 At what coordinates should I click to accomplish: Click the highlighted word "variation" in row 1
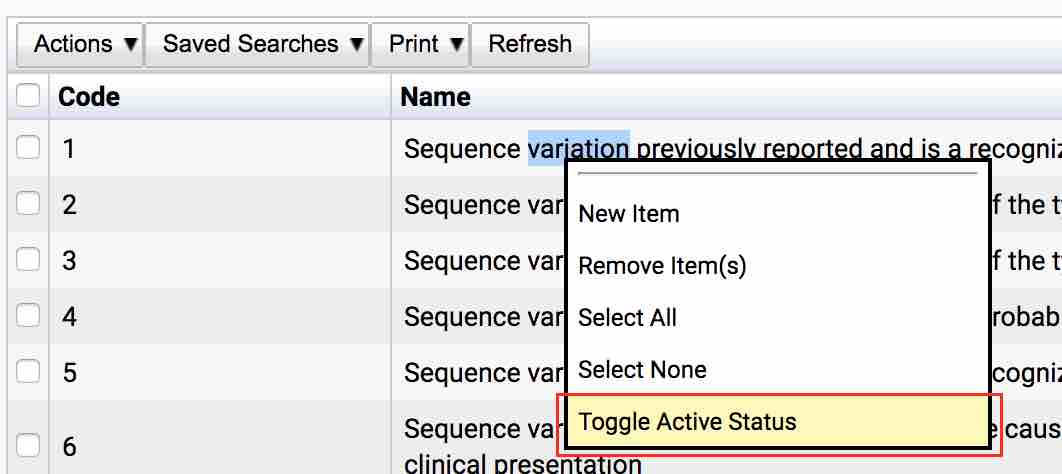tap(578, 149)
